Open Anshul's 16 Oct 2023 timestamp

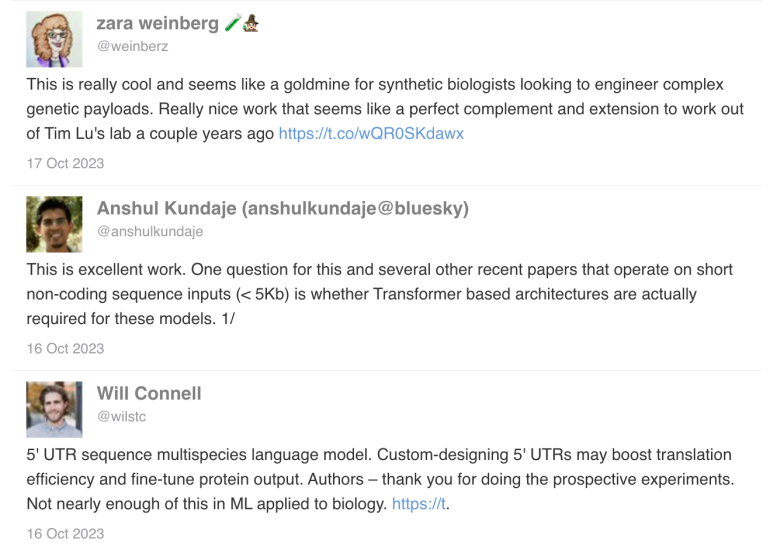click(65, 349)
